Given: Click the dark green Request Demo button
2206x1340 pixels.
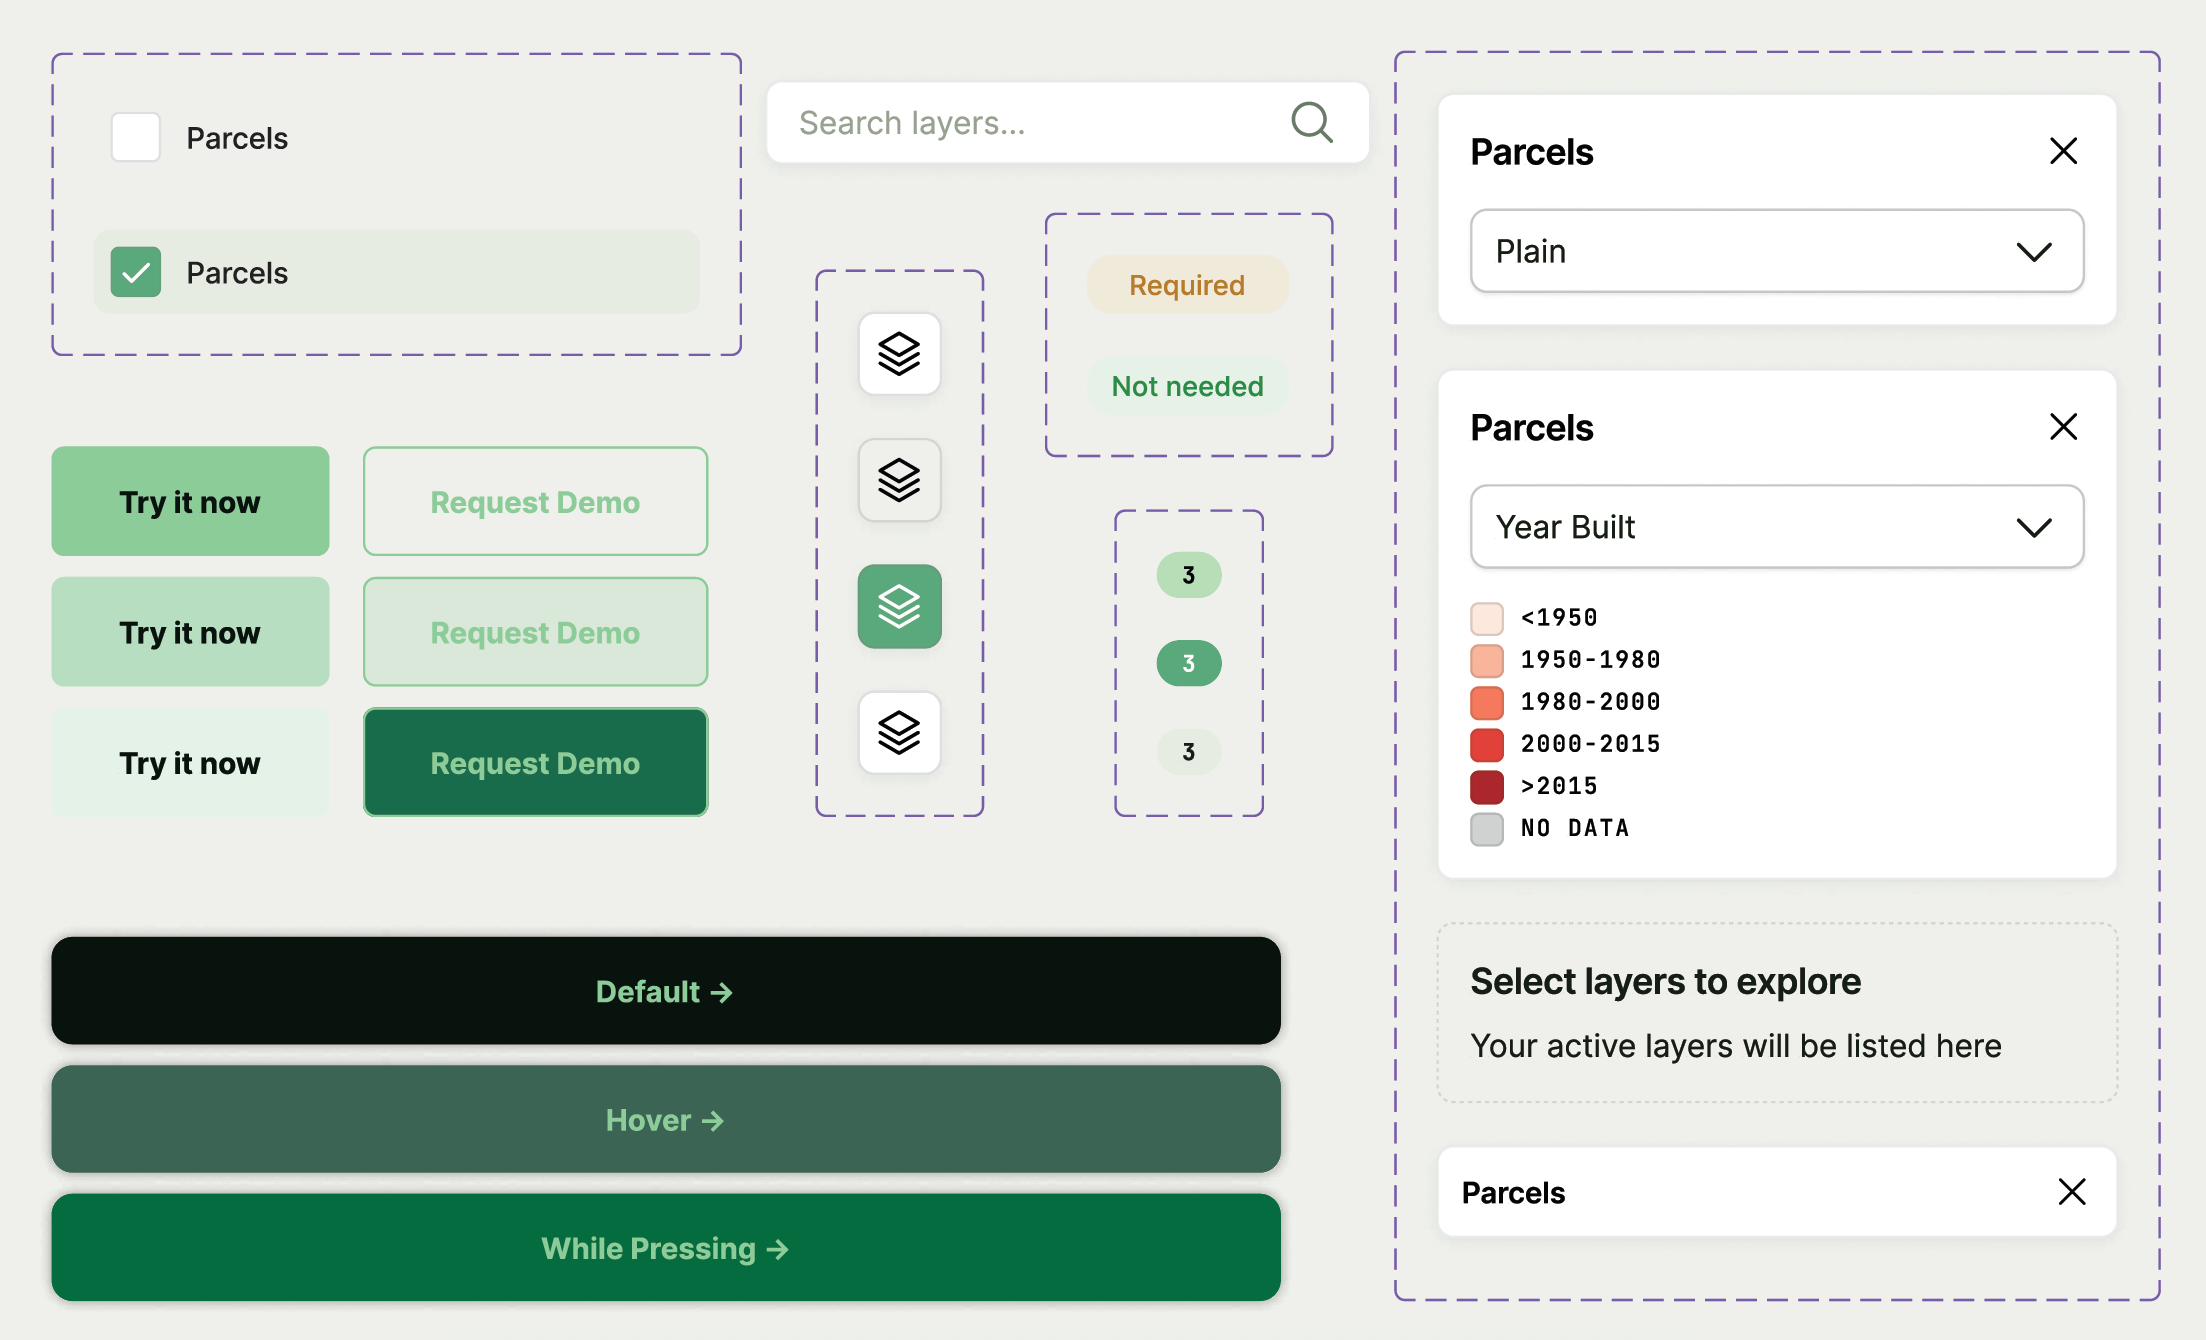Looking at the screenshot, I should (535, 763).
